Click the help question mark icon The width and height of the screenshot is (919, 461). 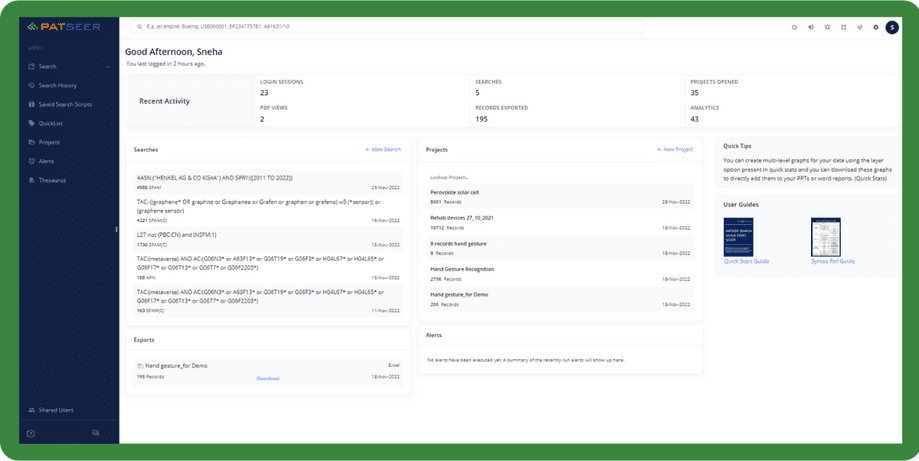[31, 433]
